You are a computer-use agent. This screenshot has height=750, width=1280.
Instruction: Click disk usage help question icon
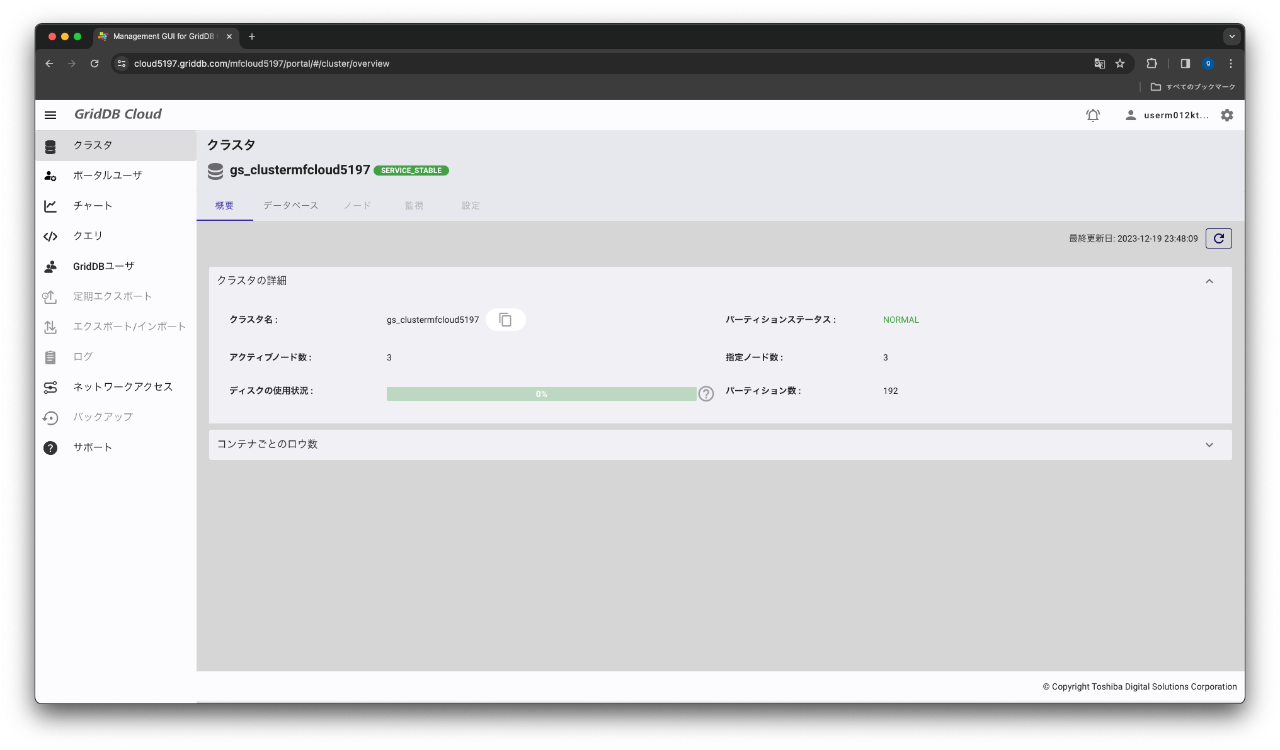tap(706, 394)
